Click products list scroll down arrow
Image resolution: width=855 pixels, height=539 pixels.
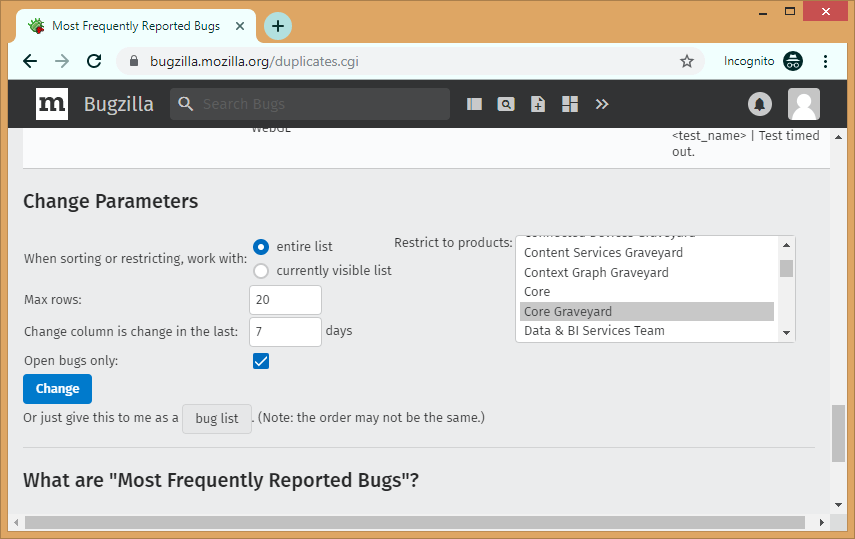point(786,333)
